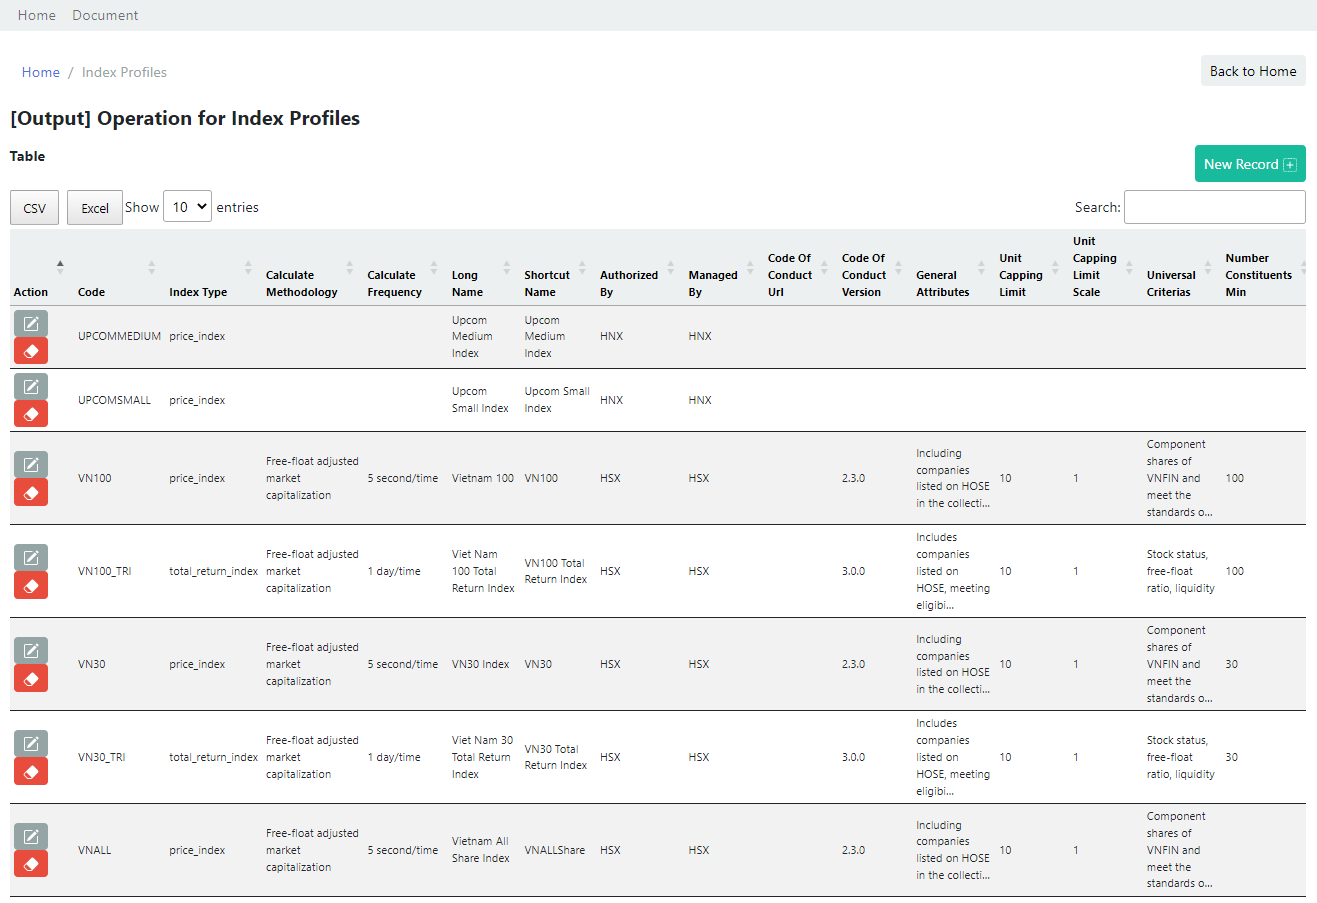This screenshot has height=903, width=1317.
Task: Delete the VN30_TRI row
Action: [31, 771]
